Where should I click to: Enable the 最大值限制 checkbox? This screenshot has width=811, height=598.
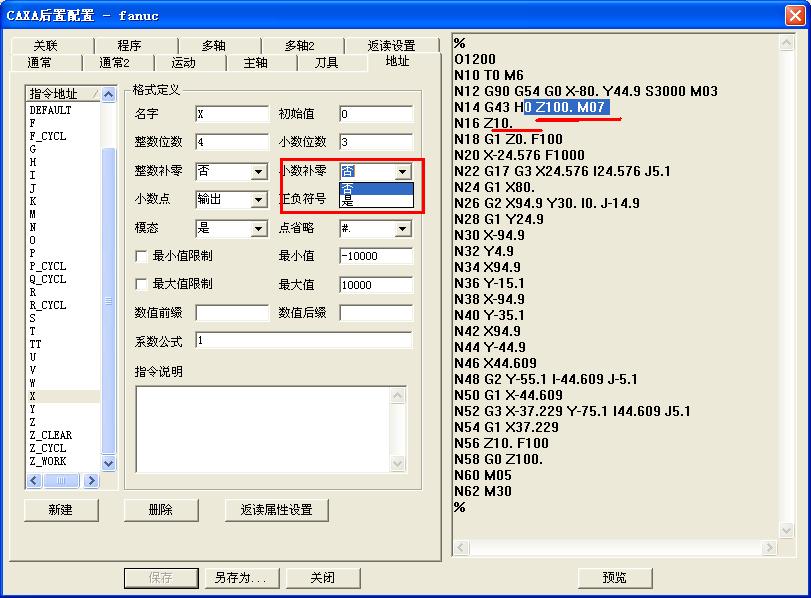141,284
